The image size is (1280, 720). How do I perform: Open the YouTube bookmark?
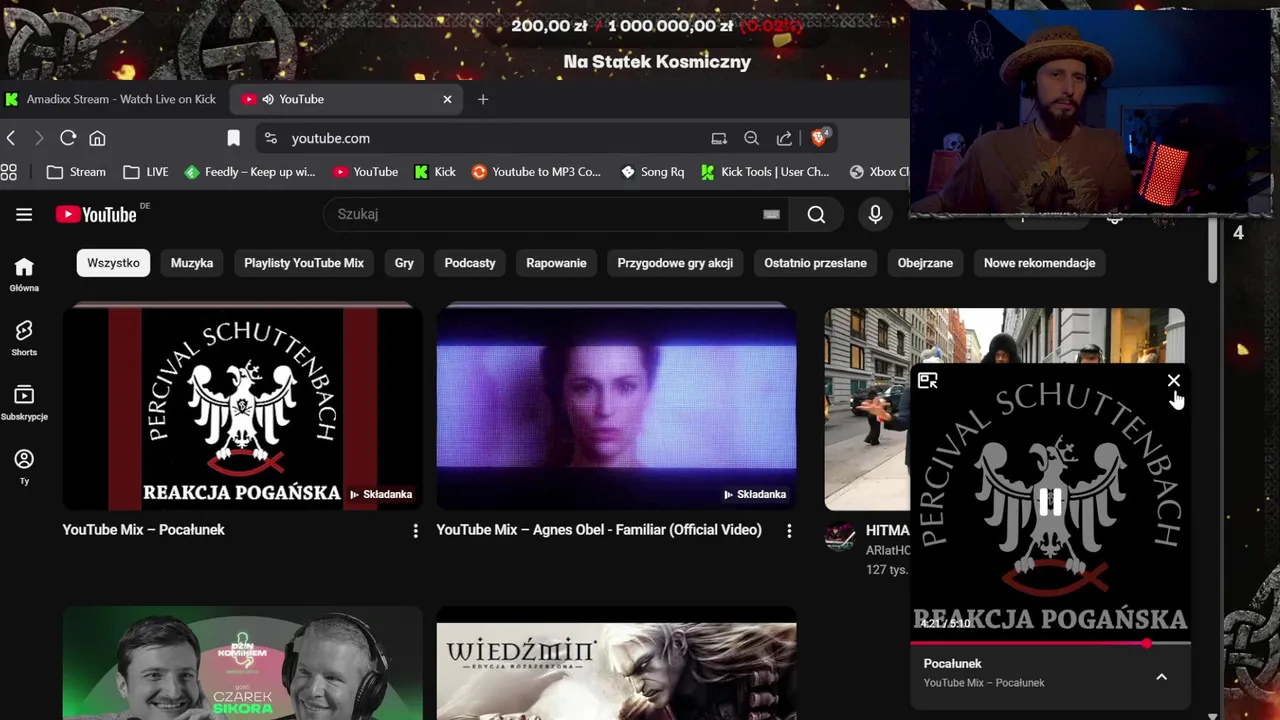(x=365, y=172)
